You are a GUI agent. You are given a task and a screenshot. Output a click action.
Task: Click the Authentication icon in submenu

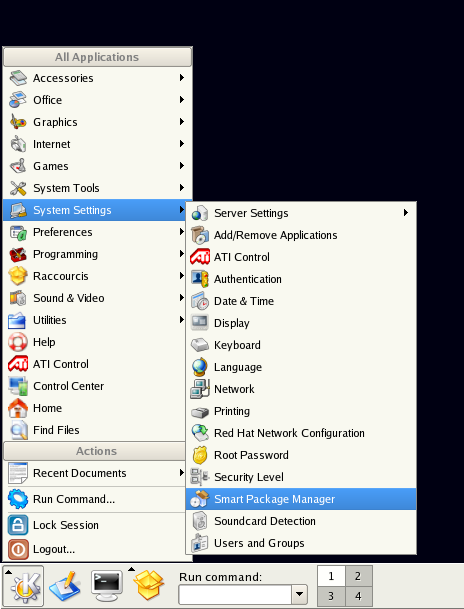coord(200,279)
